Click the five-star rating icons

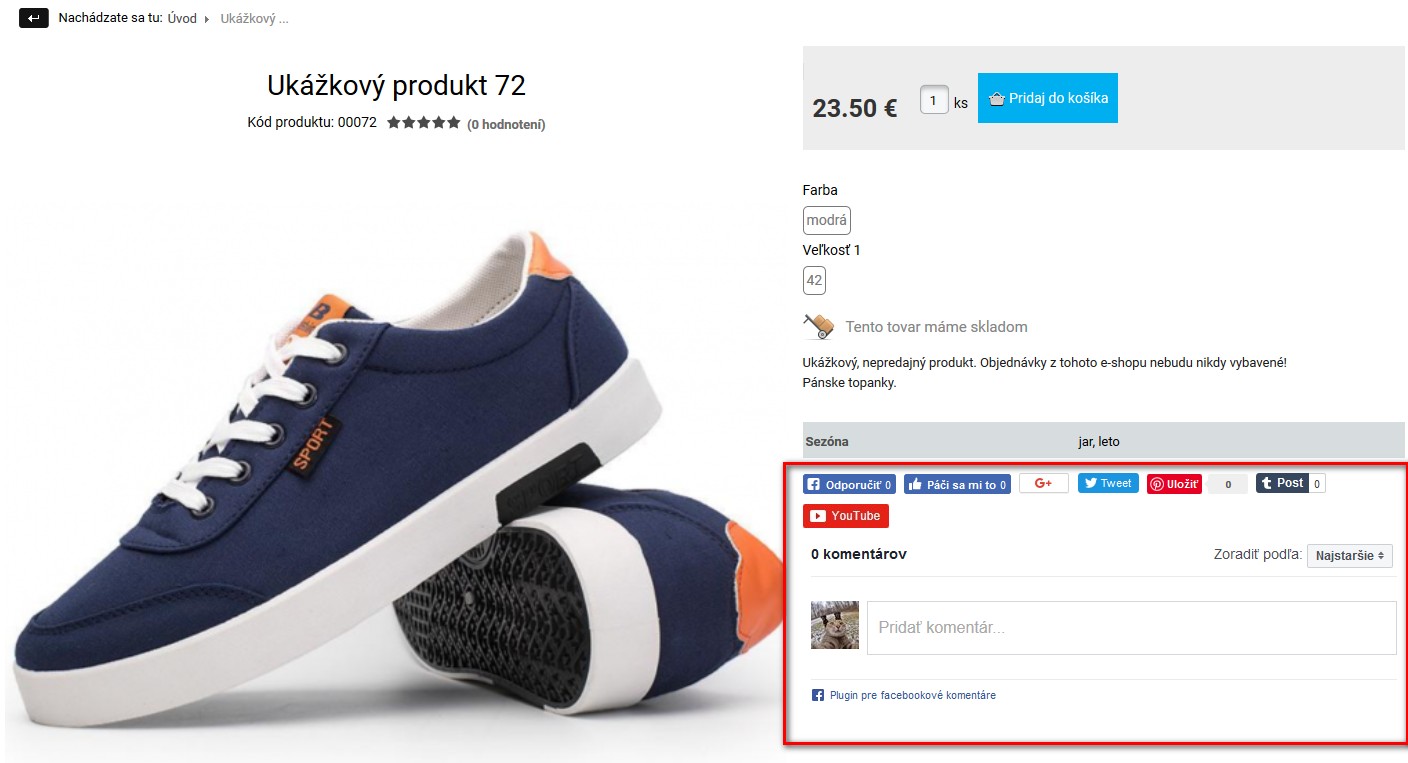click(424, 123)
